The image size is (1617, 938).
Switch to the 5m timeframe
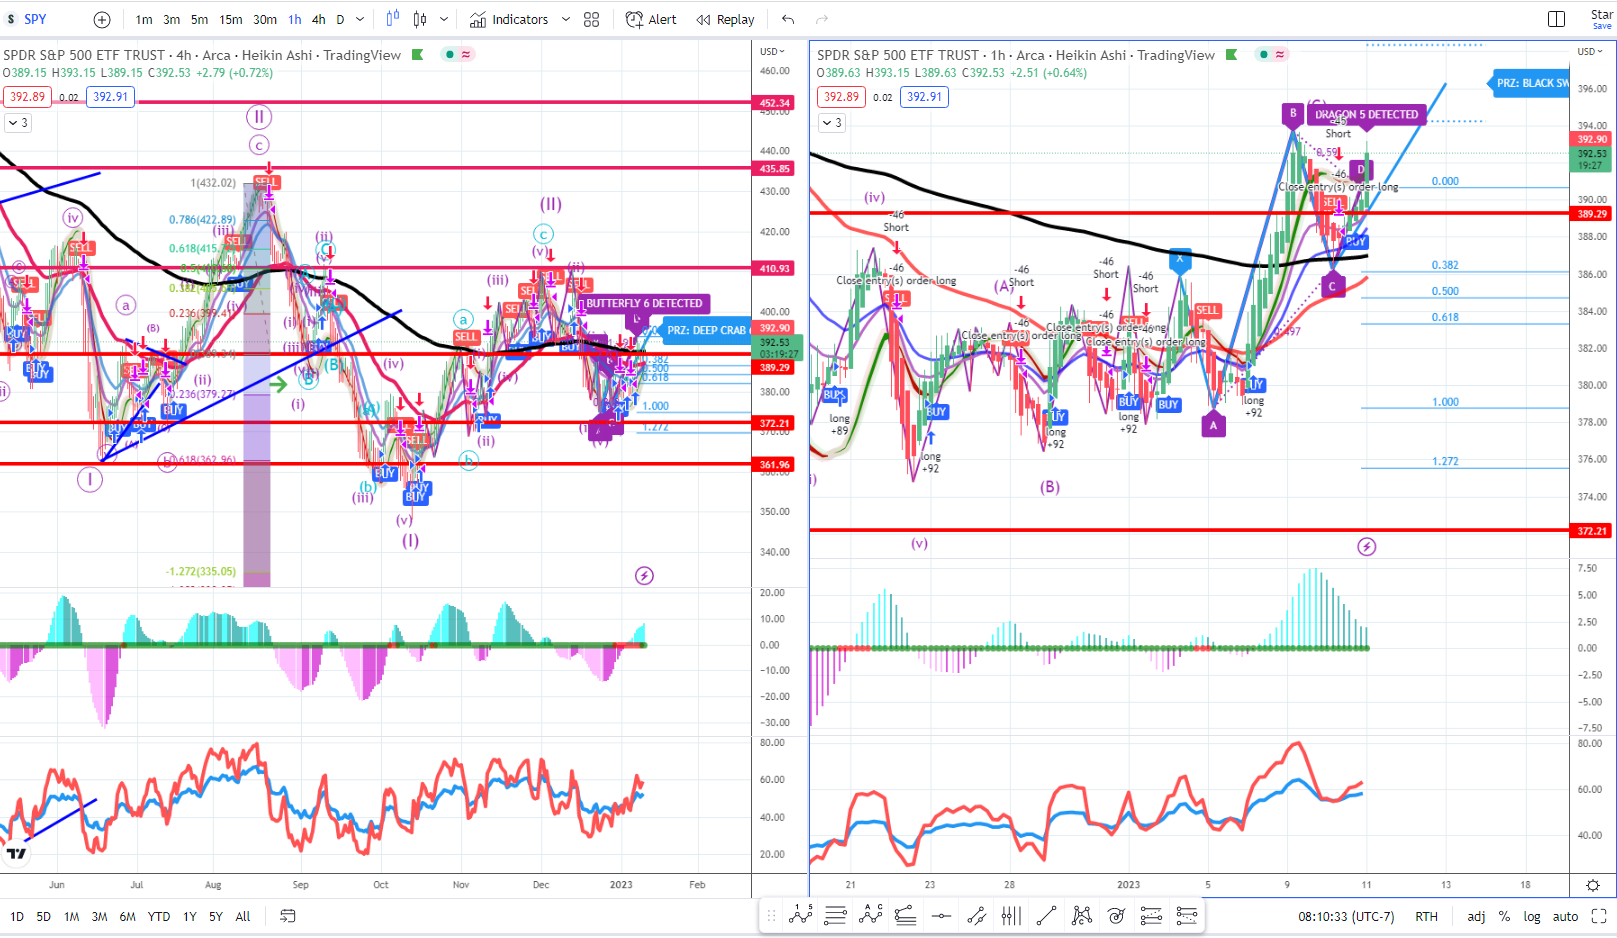click(x=200, y=19)
